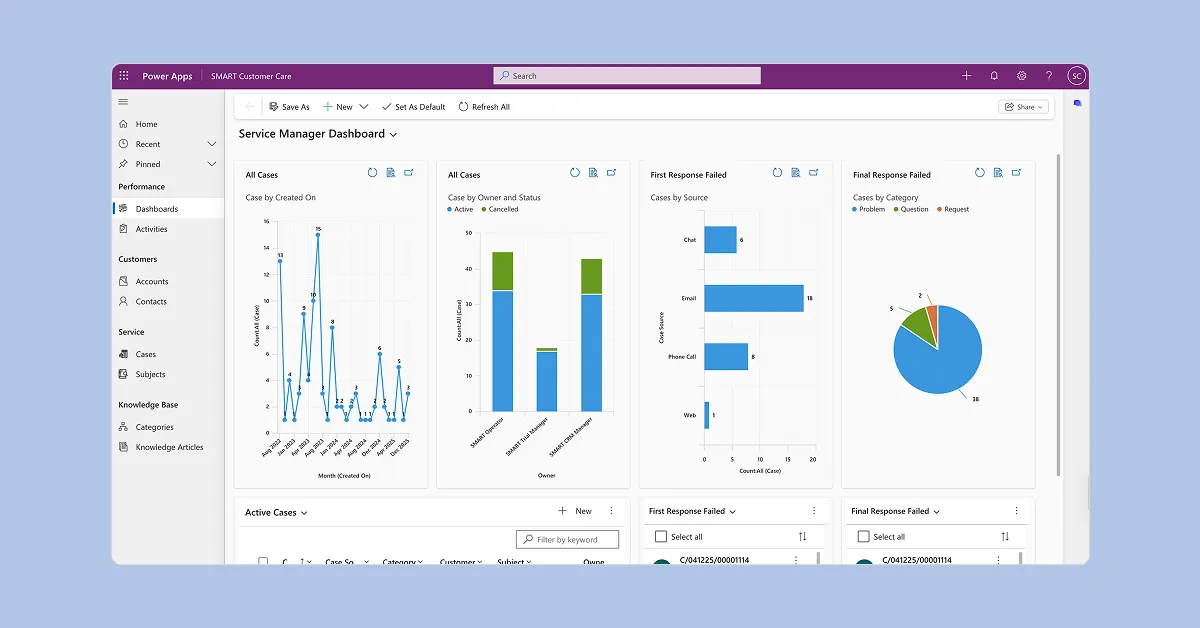Refresh the Cases by Category pie chart
The height and width of the screenshot is (628, 1200).
click(979, 173)
